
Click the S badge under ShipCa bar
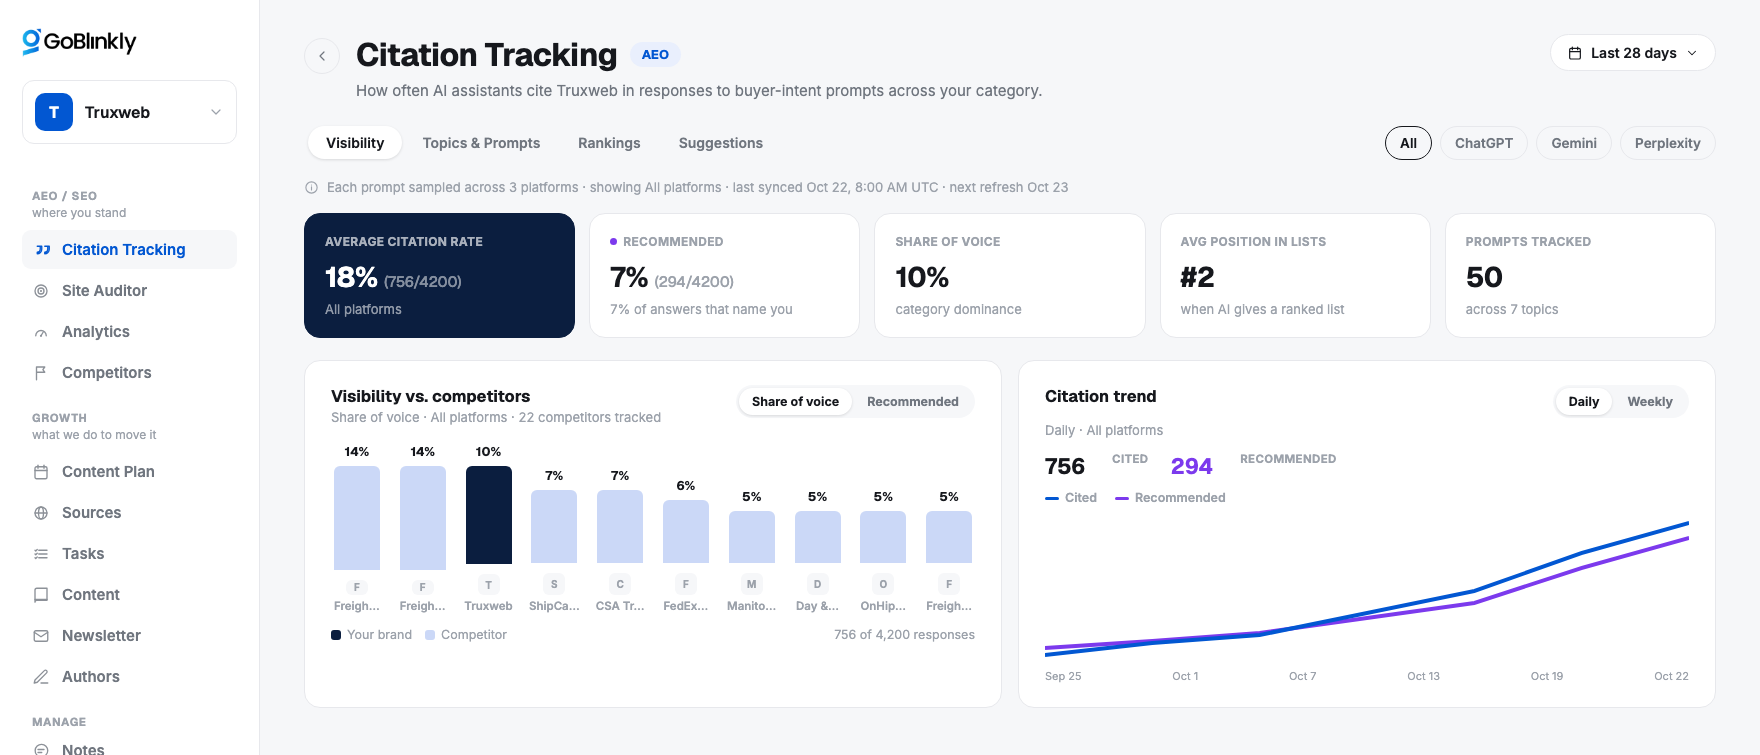[554, 584]
